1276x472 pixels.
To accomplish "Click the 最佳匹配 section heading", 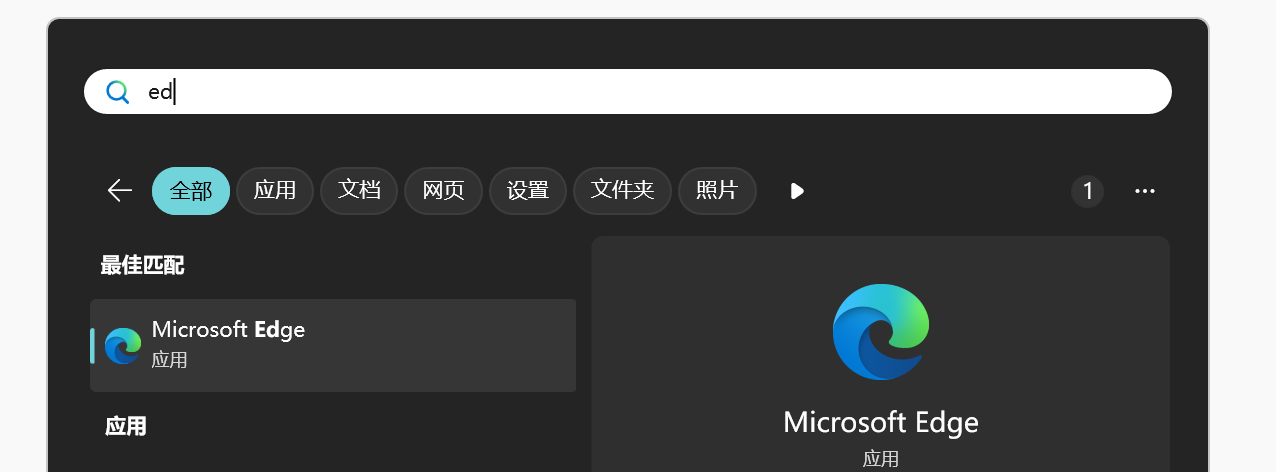I will [x=142, y=265].
